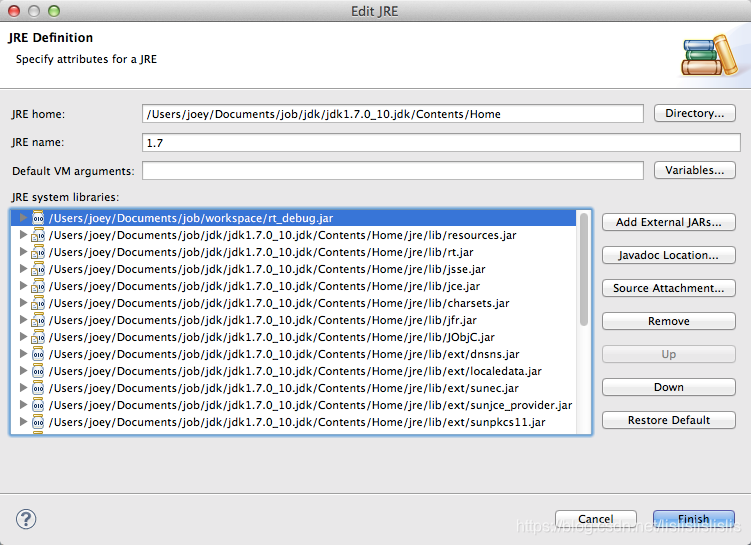Click the JRE home path field
The width and height of the screenshot is (751, 545).
click(393, 114)
